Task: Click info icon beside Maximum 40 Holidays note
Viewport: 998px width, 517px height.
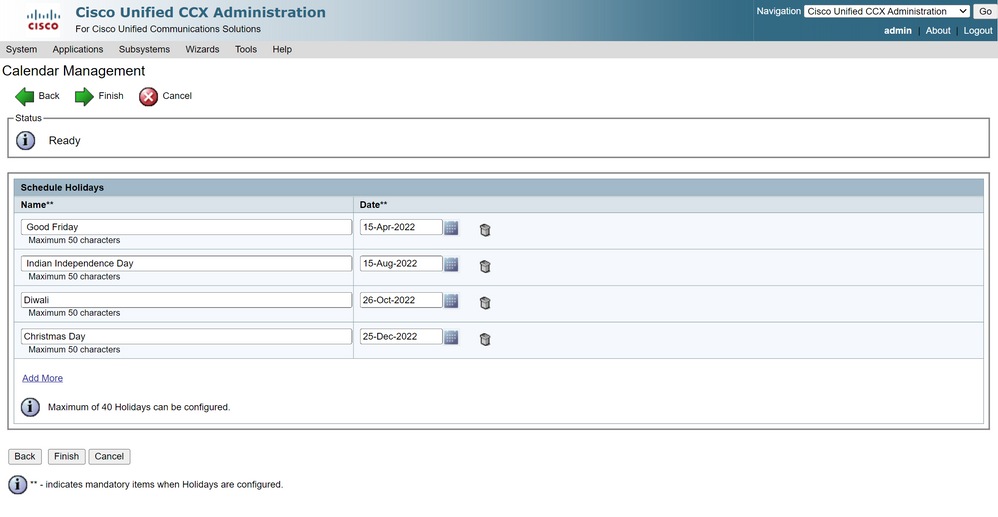Action: (x=30, y=407)
